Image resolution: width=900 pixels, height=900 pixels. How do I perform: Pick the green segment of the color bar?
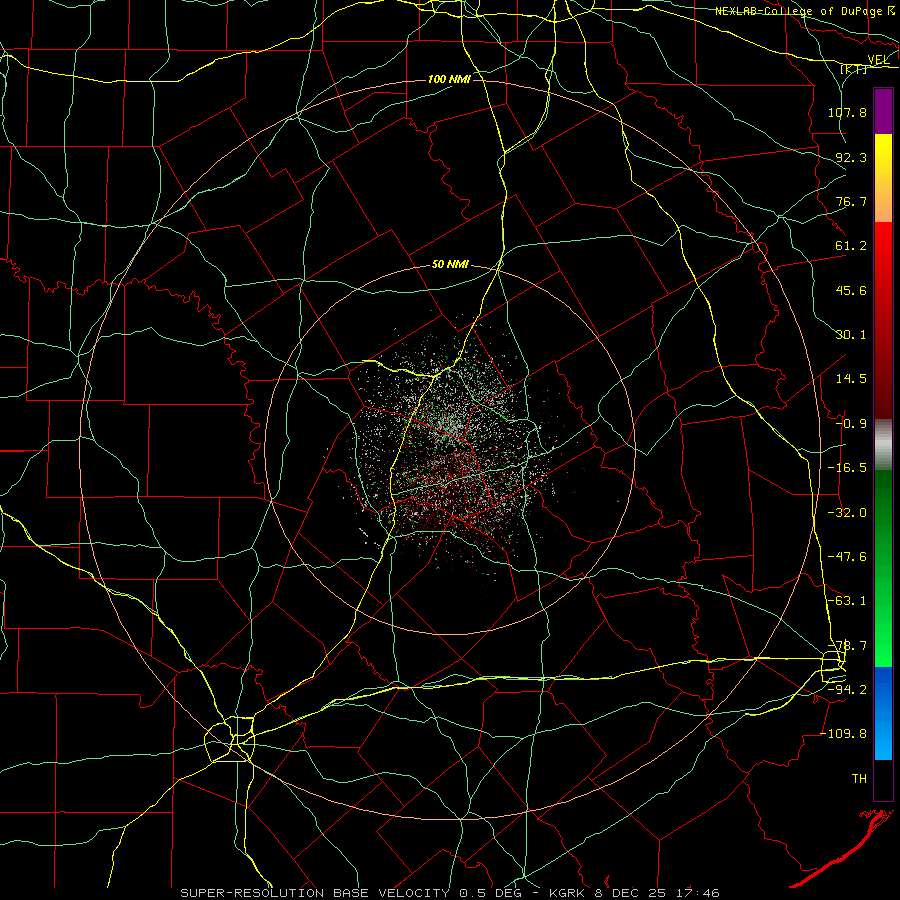[883, 568]
